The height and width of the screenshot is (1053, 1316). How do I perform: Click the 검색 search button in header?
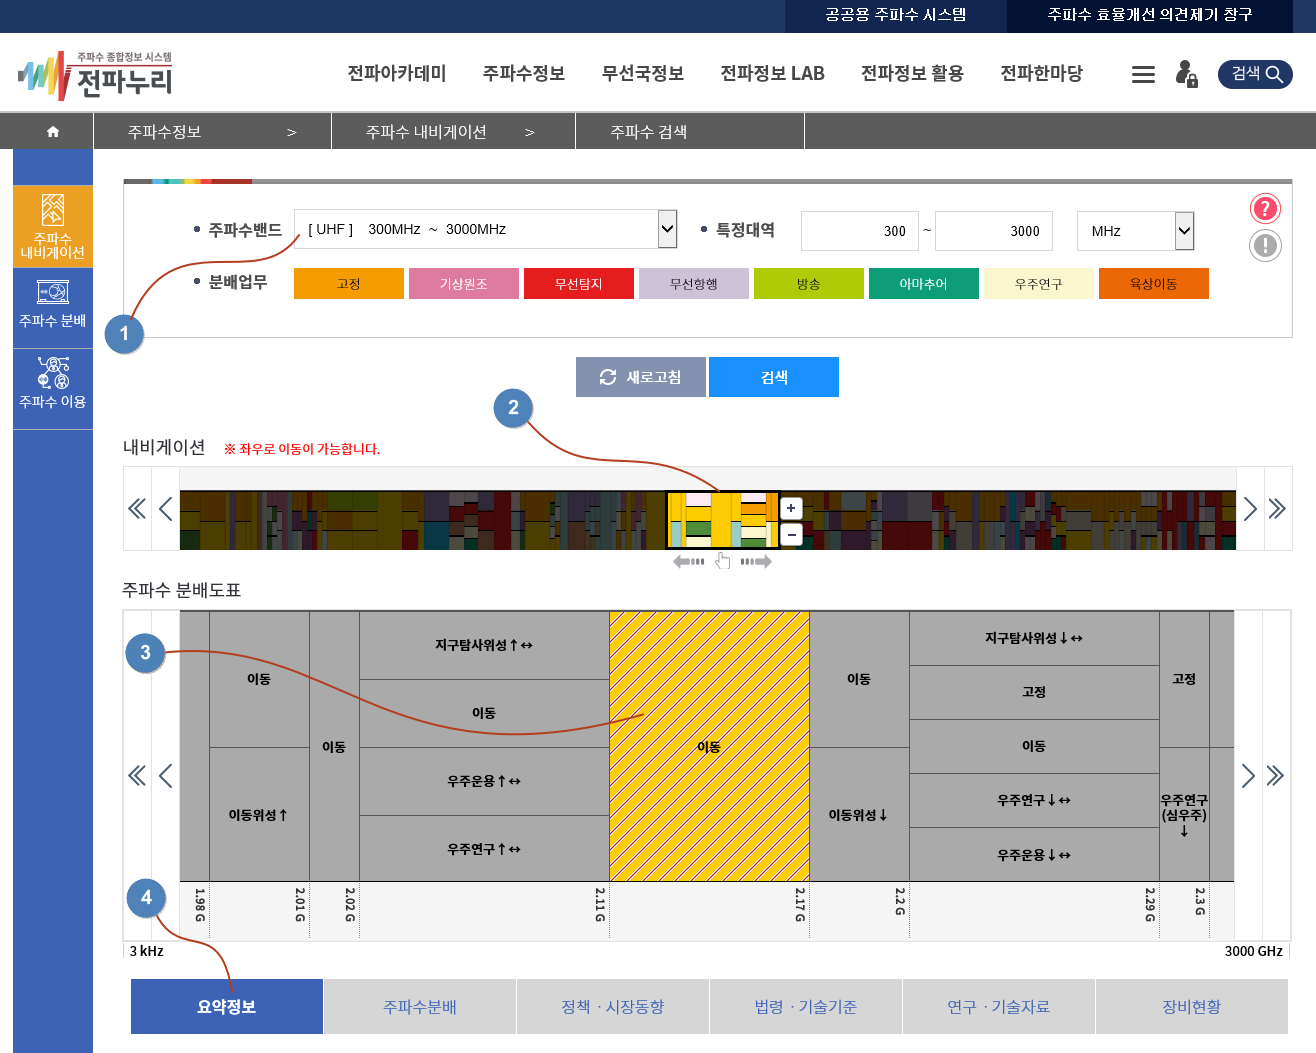[x=1255, y=74]
